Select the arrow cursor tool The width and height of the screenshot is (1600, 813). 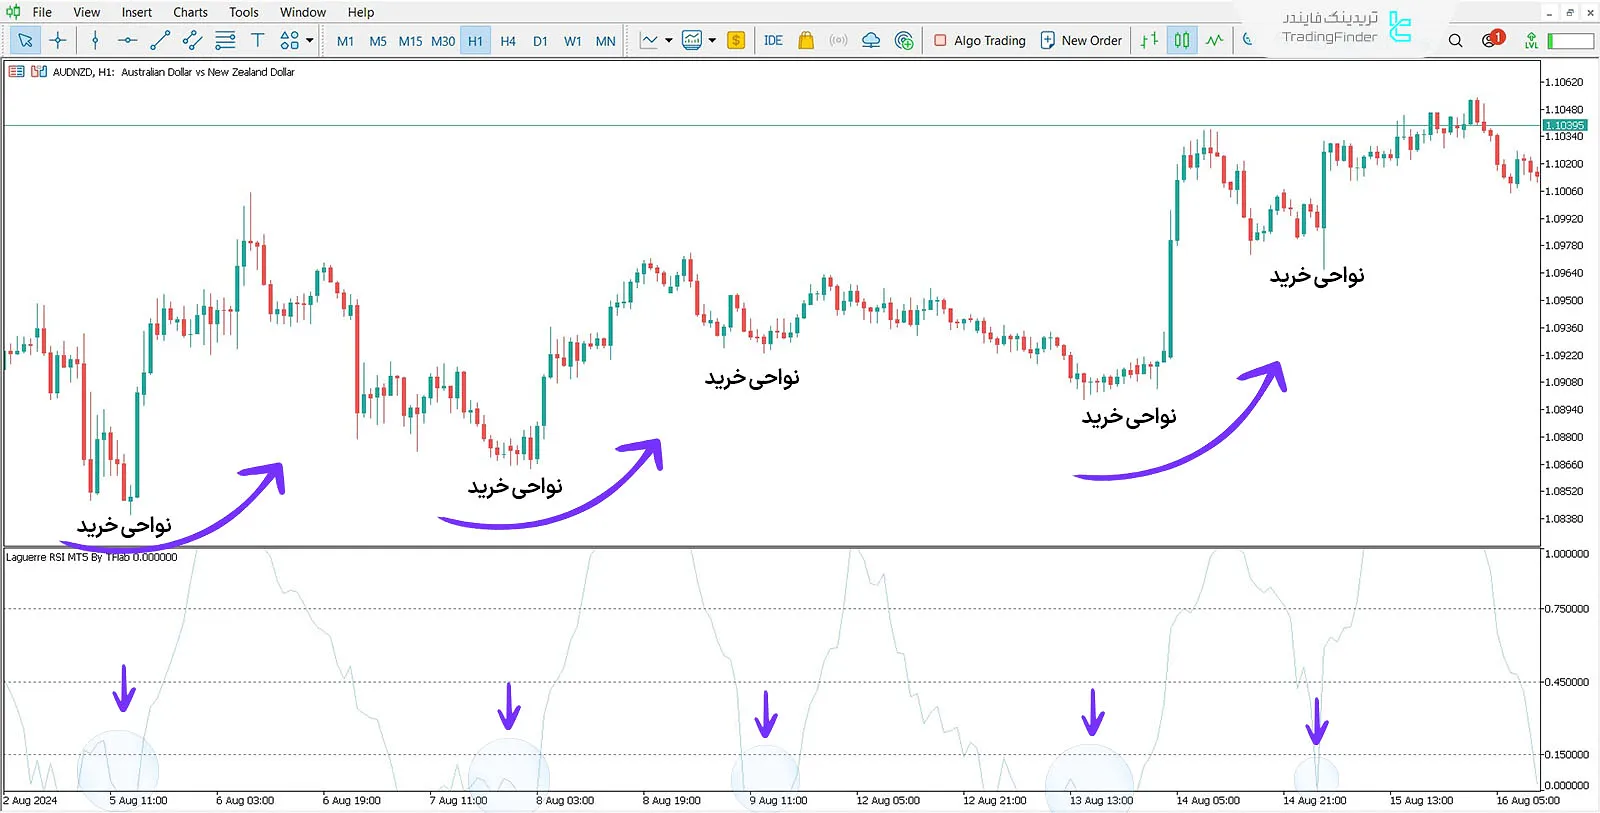[25, 40]
